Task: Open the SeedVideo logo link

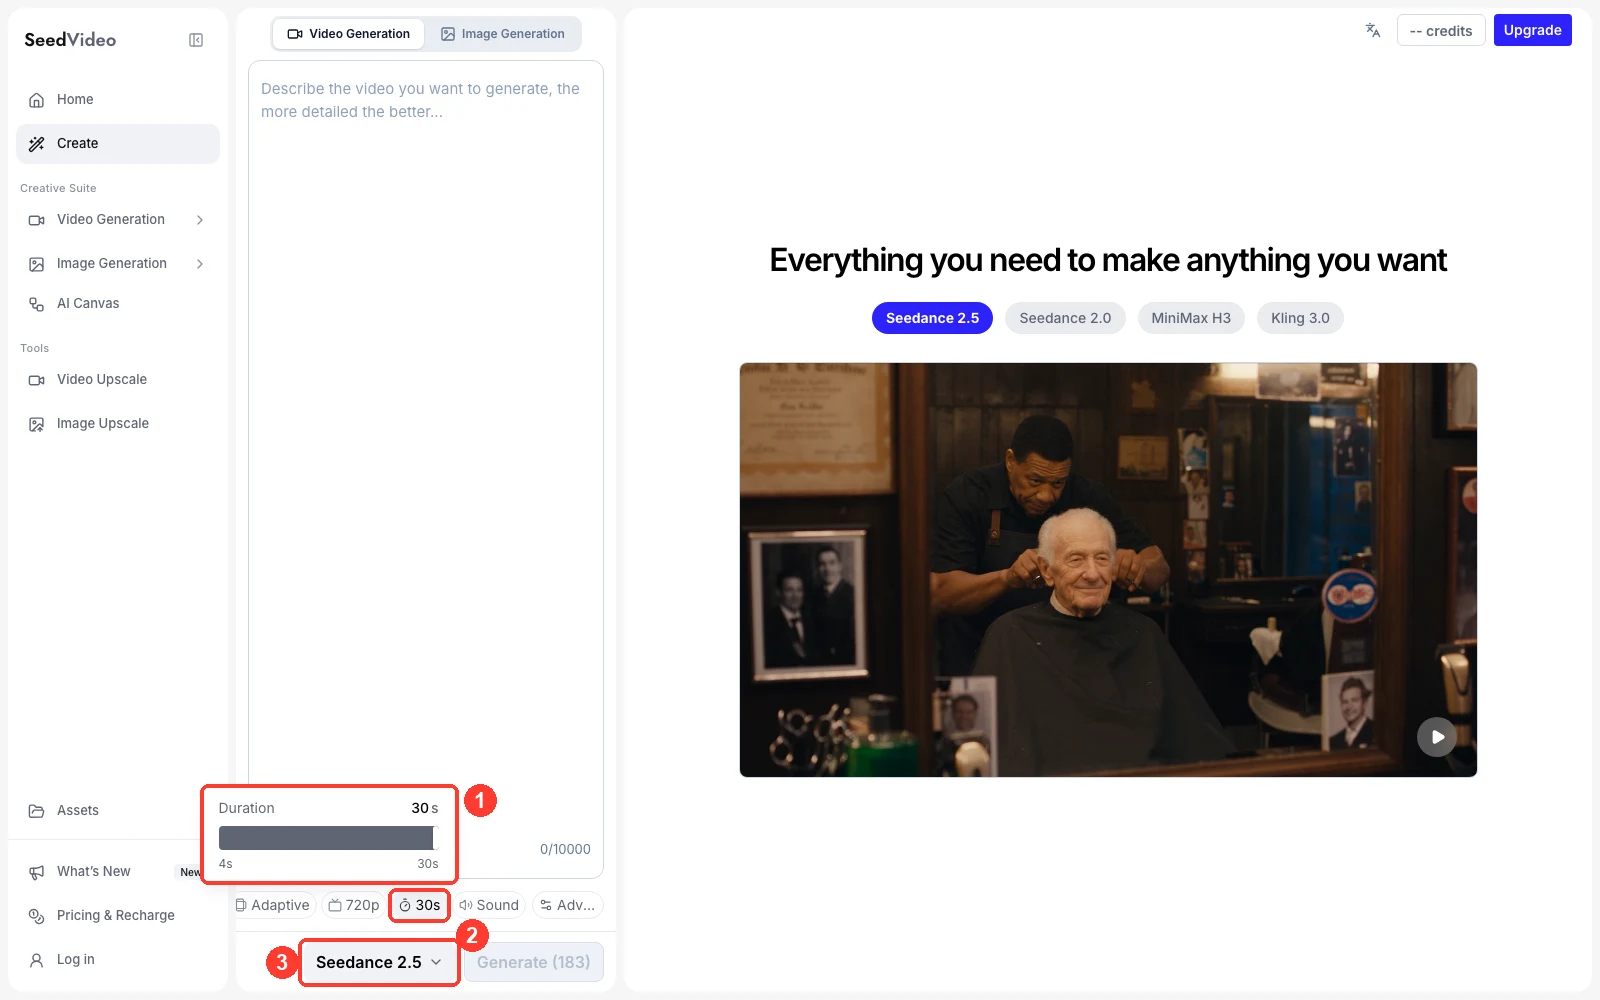Action: [70, 40]
